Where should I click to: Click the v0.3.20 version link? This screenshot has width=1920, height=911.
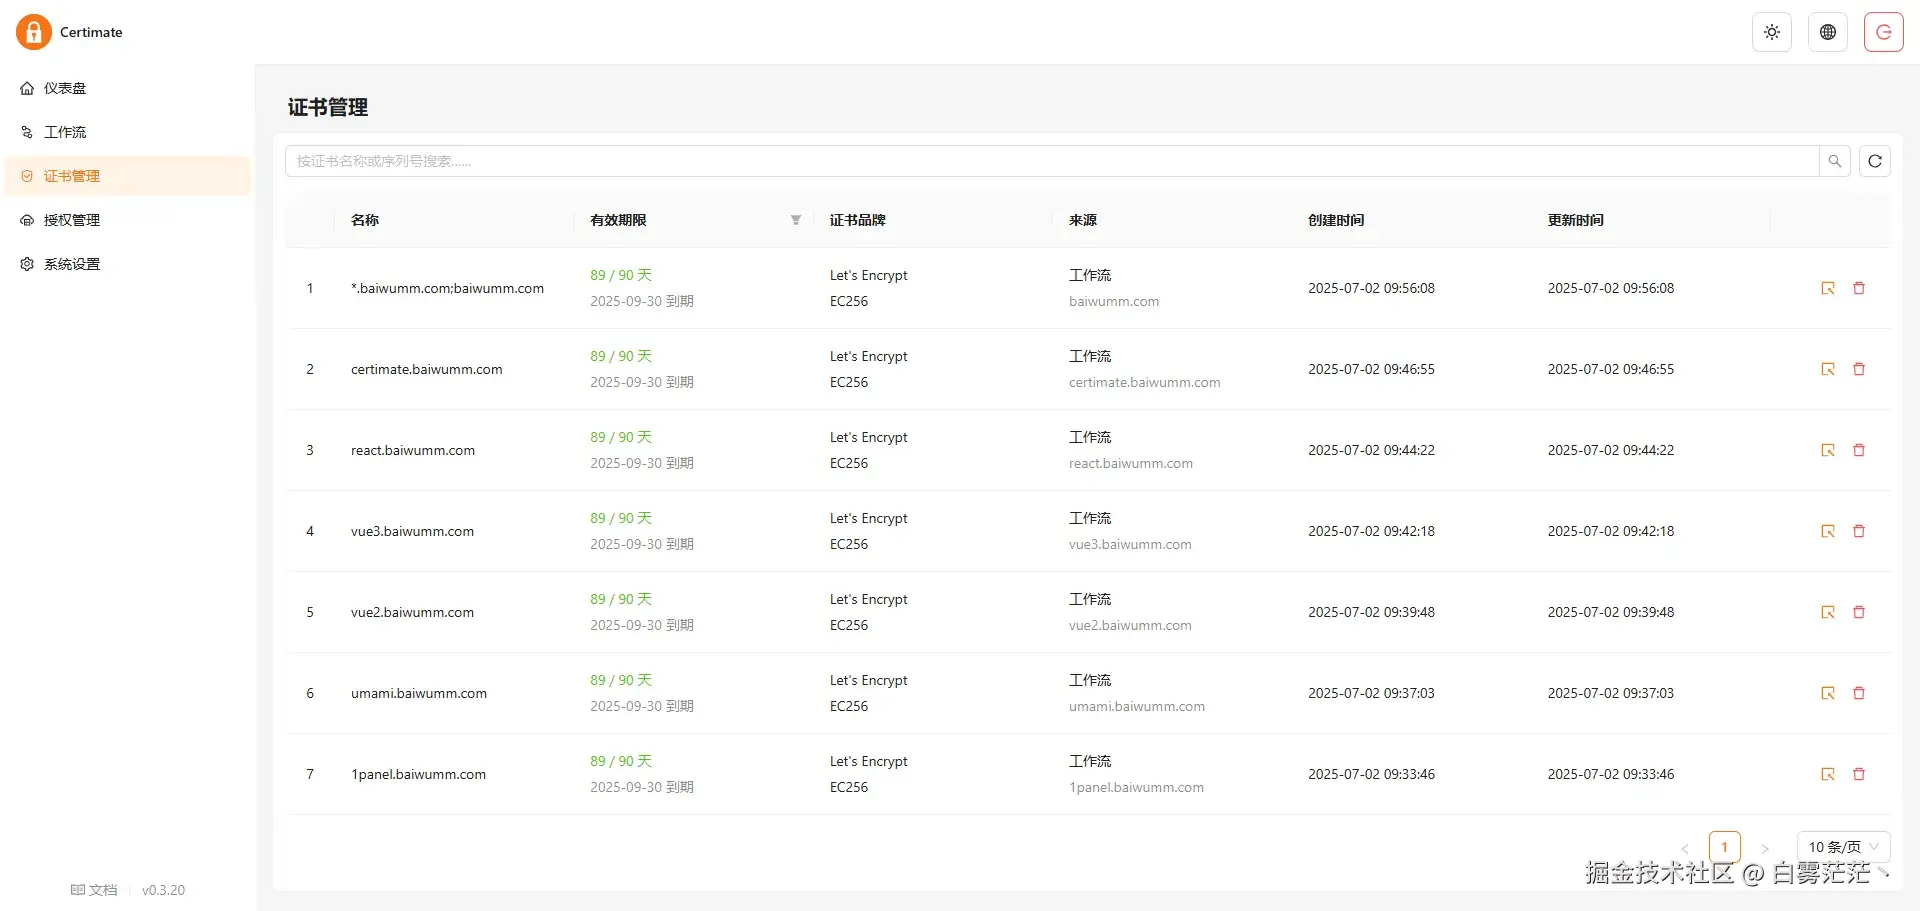click(163, 890)
